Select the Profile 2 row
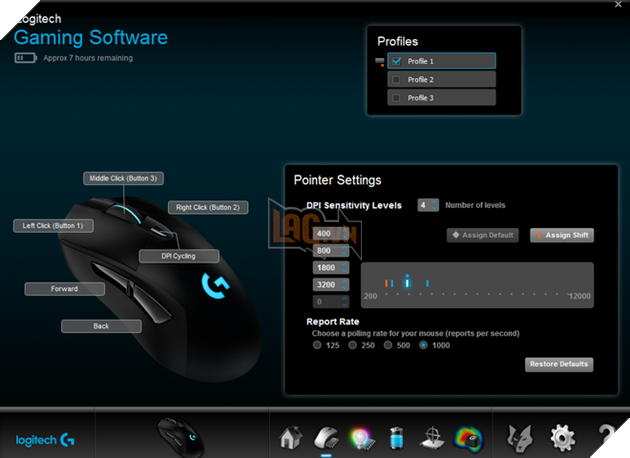The width and height of the screenshot is (630, 458). click(442, 80)
